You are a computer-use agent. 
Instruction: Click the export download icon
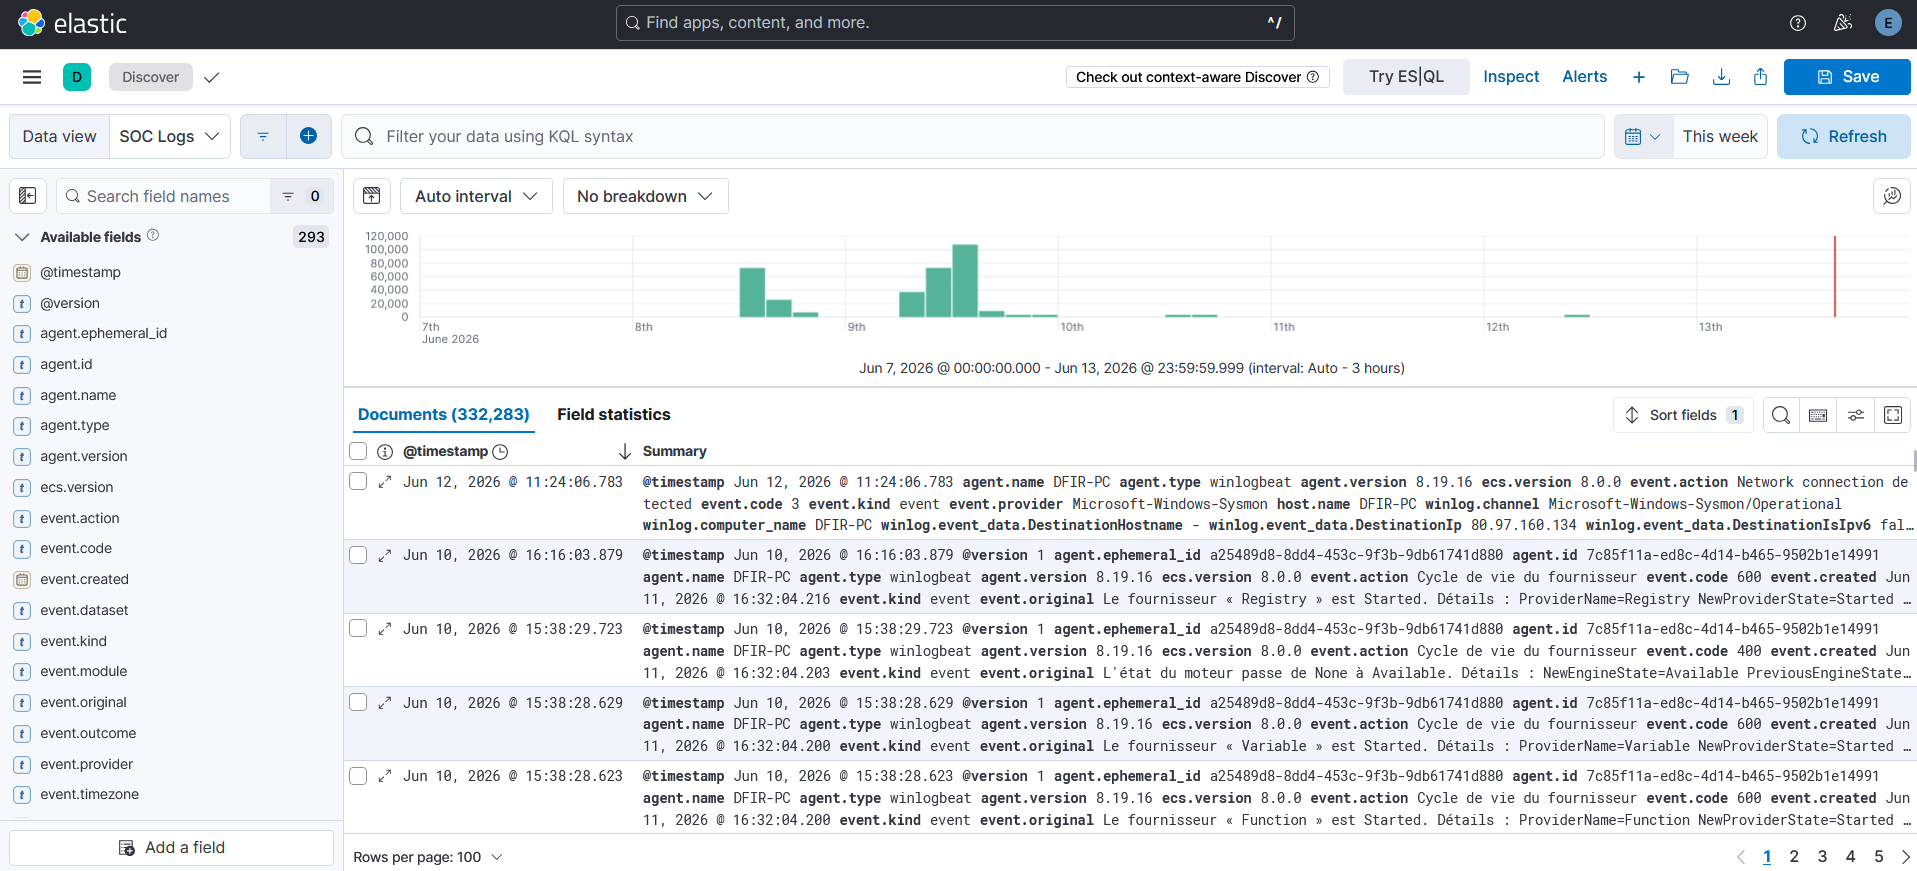(1721, 77)
